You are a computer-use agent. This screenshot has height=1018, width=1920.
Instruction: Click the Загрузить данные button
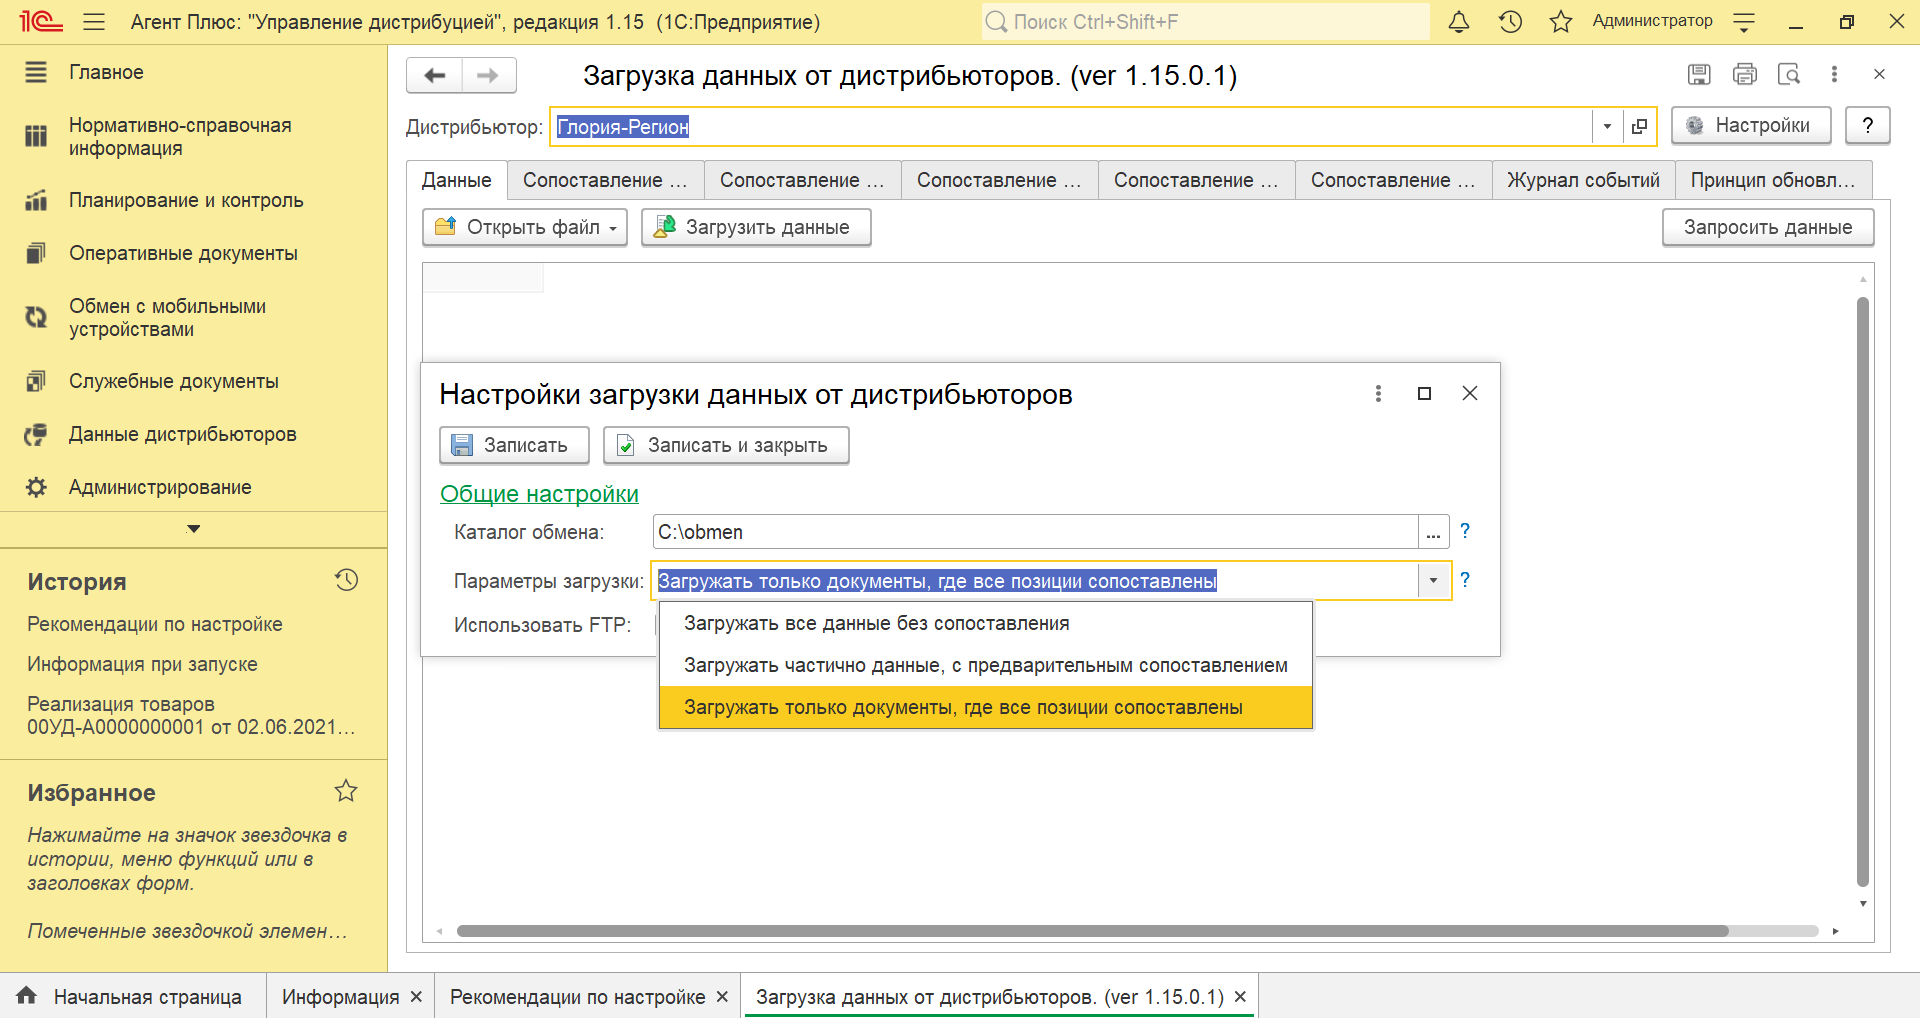pos(756,227)
